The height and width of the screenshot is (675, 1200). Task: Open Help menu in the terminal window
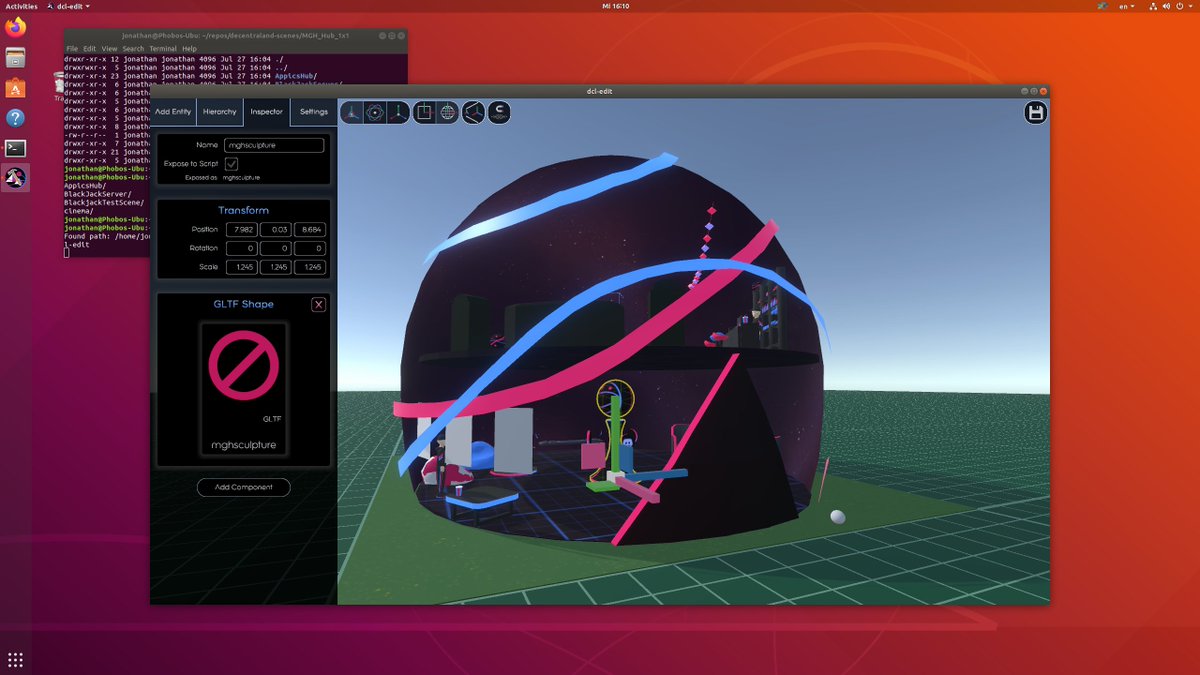click(189, 48)
